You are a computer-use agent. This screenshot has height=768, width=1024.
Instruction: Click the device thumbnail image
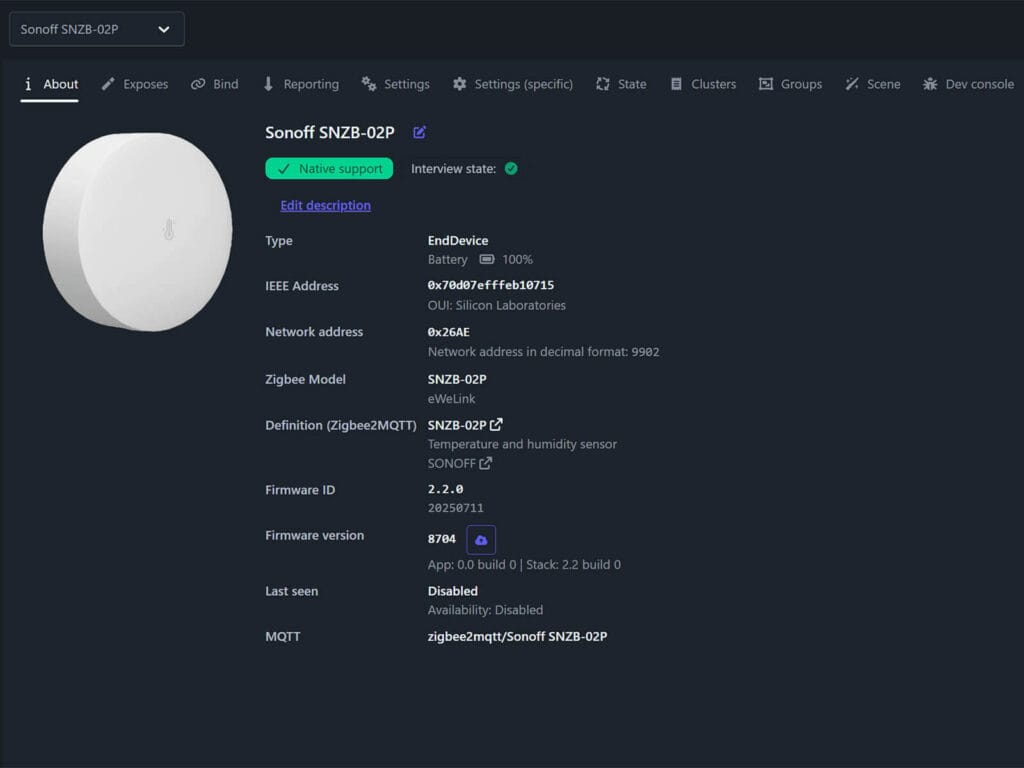tap(138, 232)
